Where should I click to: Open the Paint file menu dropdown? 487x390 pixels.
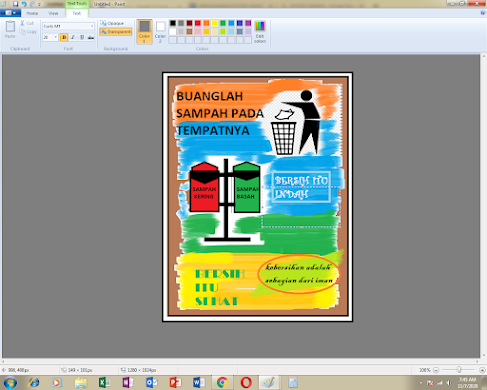[10, 13]
